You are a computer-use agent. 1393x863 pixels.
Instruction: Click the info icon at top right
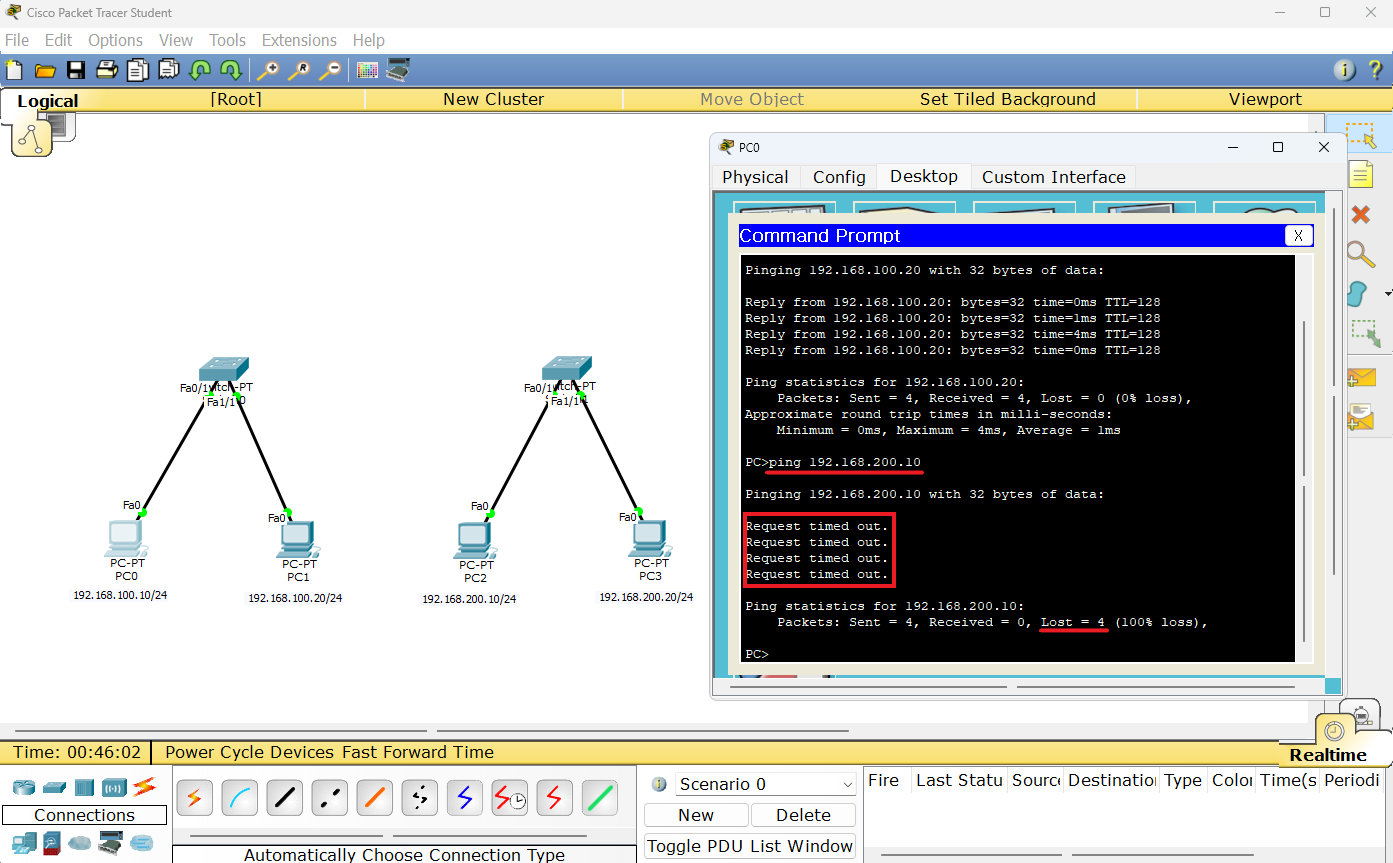tap(1345, 70)
